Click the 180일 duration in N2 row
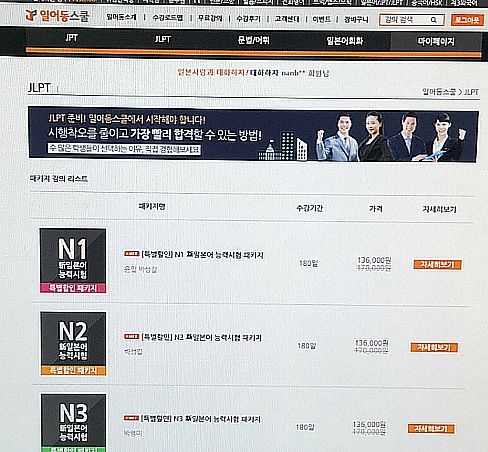 [x=307, y=346]
